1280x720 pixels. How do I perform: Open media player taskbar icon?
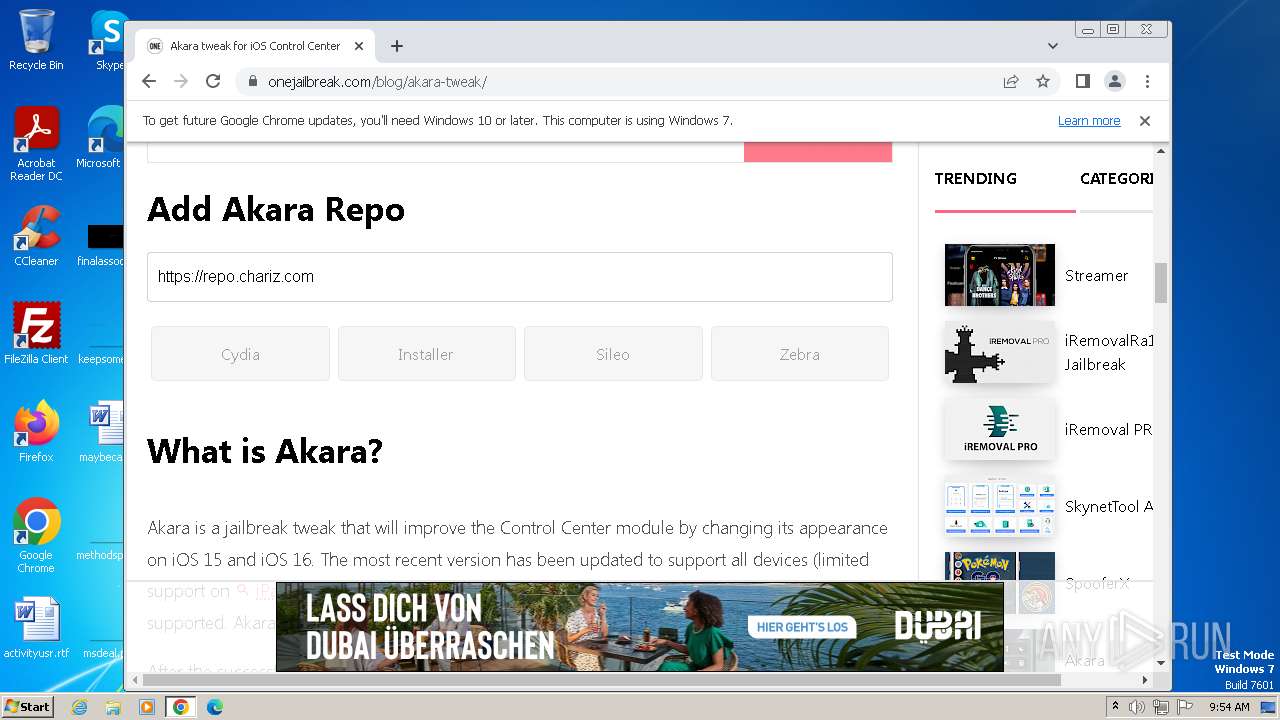pyautogui.click(x=147, y=707)
